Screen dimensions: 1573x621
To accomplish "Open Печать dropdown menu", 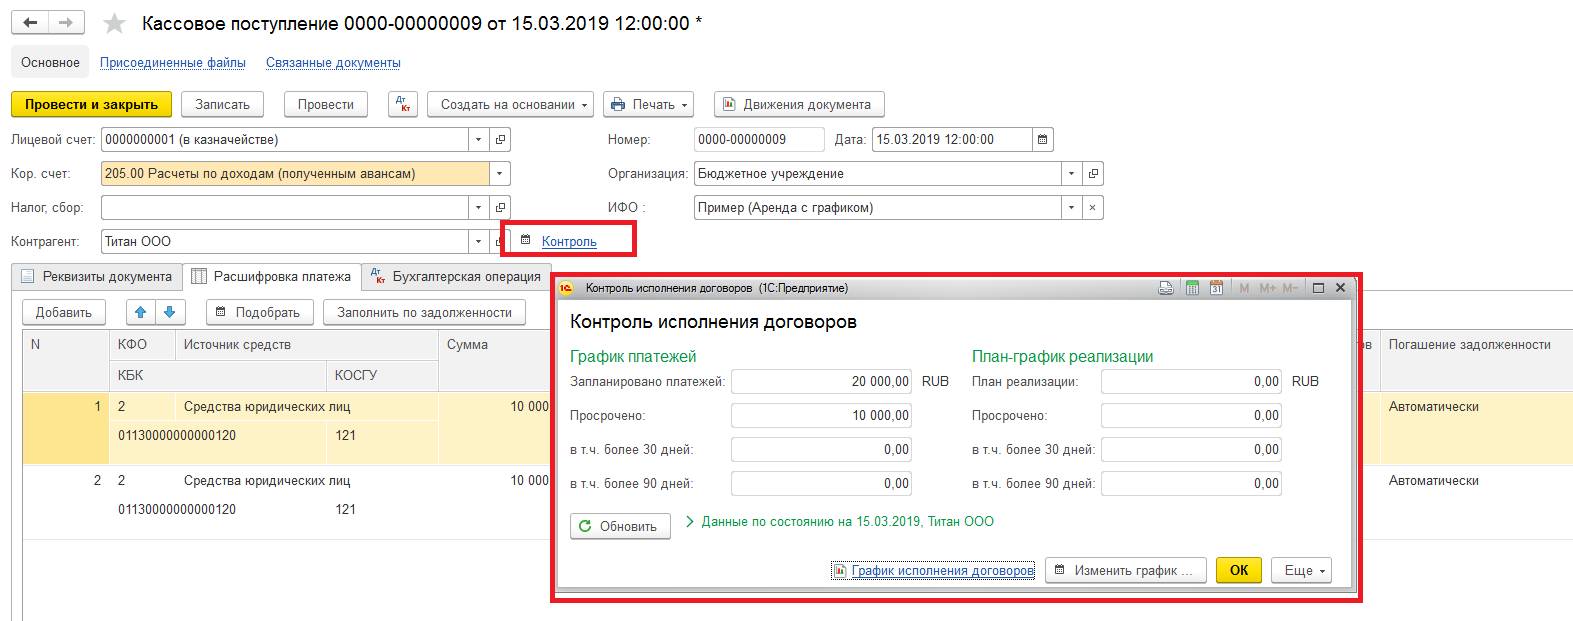I will click(x=648, y=104).
